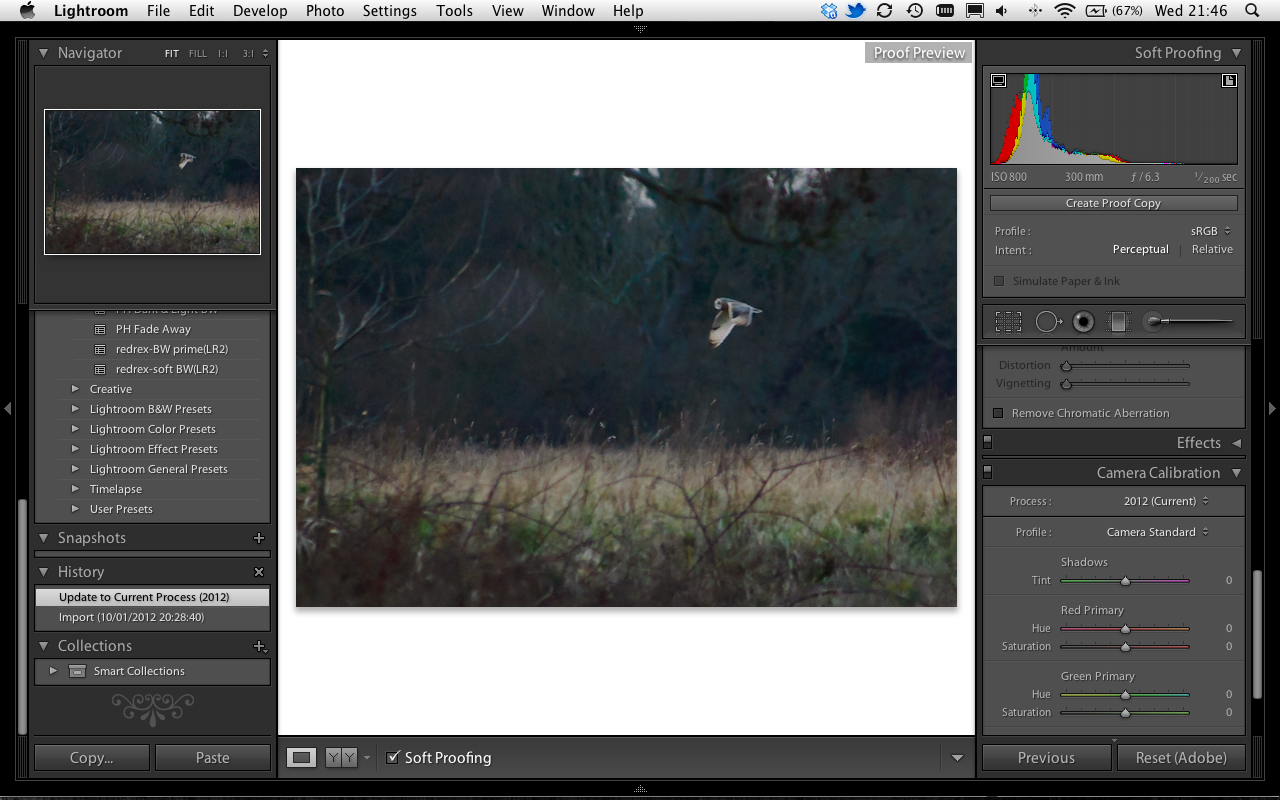Hide the left panel group arrow

[8, 408]
